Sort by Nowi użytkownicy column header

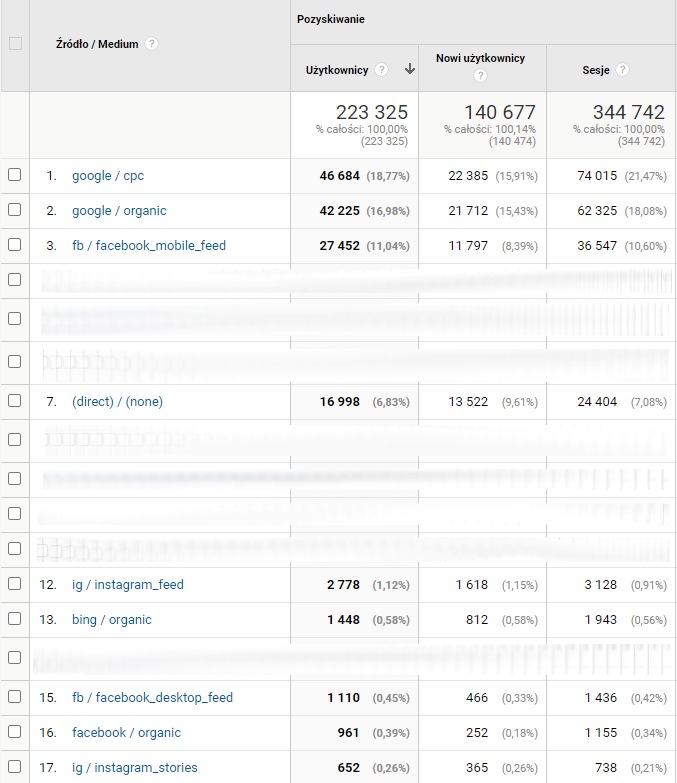[480, 59]
